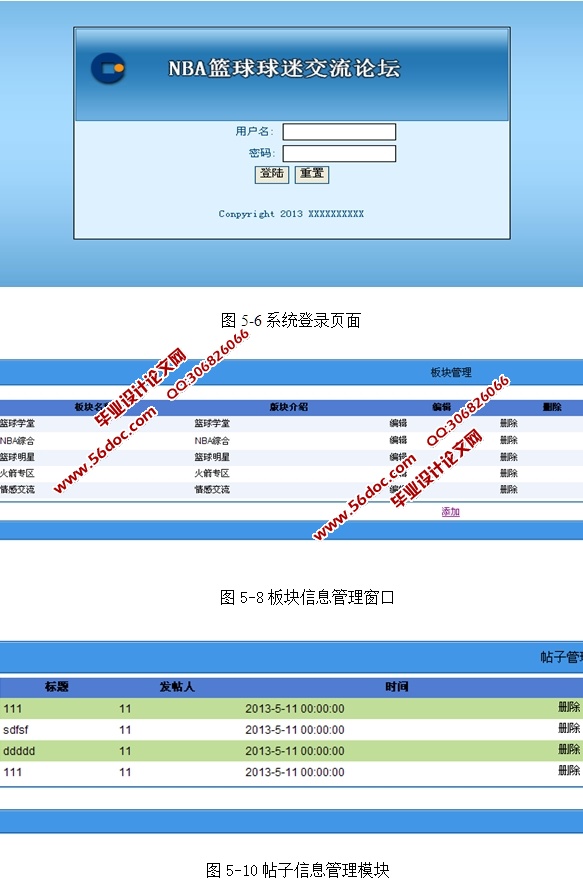Select the 版块介绍 column header
Image resolution: width=583 pixels, height=884 pixels.
tap(289, 407)
